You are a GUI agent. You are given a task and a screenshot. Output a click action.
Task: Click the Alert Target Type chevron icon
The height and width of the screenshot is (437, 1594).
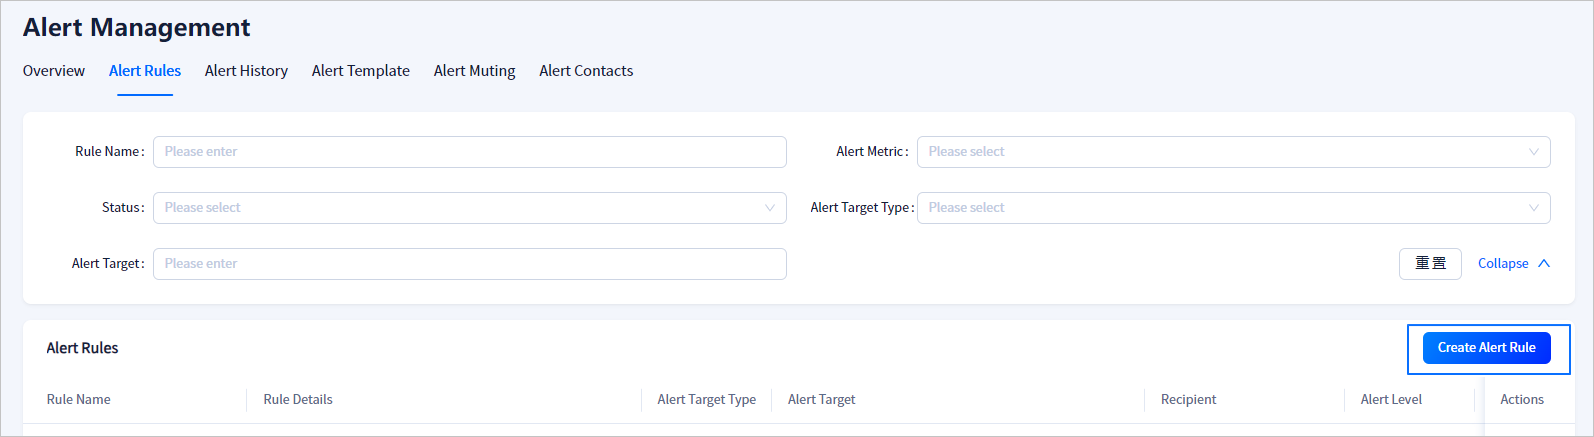[x=1533, y=208]
